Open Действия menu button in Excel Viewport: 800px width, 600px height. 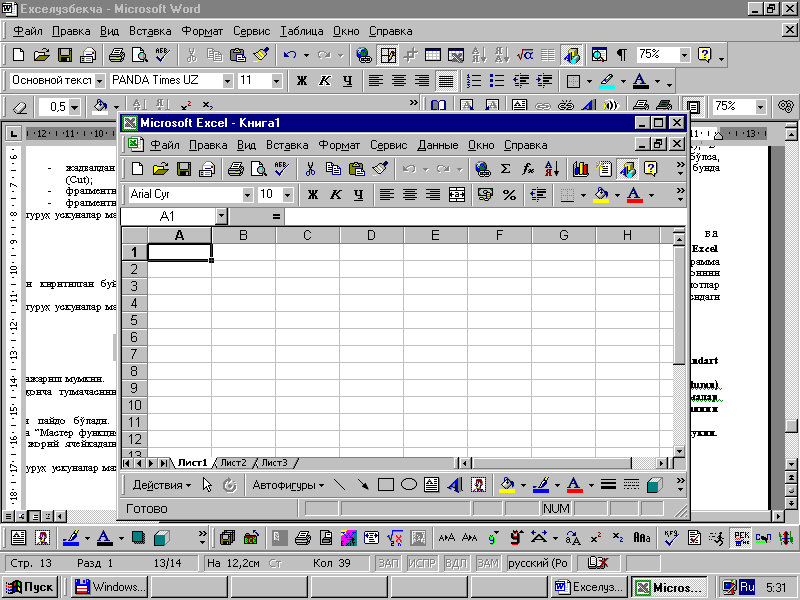pos(162,485)
